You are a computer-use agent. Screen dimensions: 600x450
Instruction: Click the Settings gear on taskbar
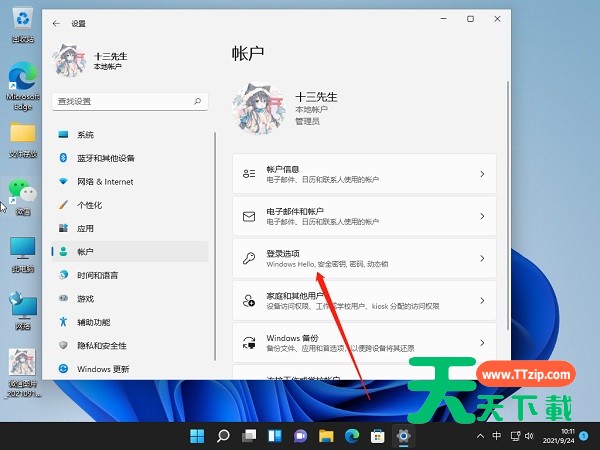pos(403,436)
